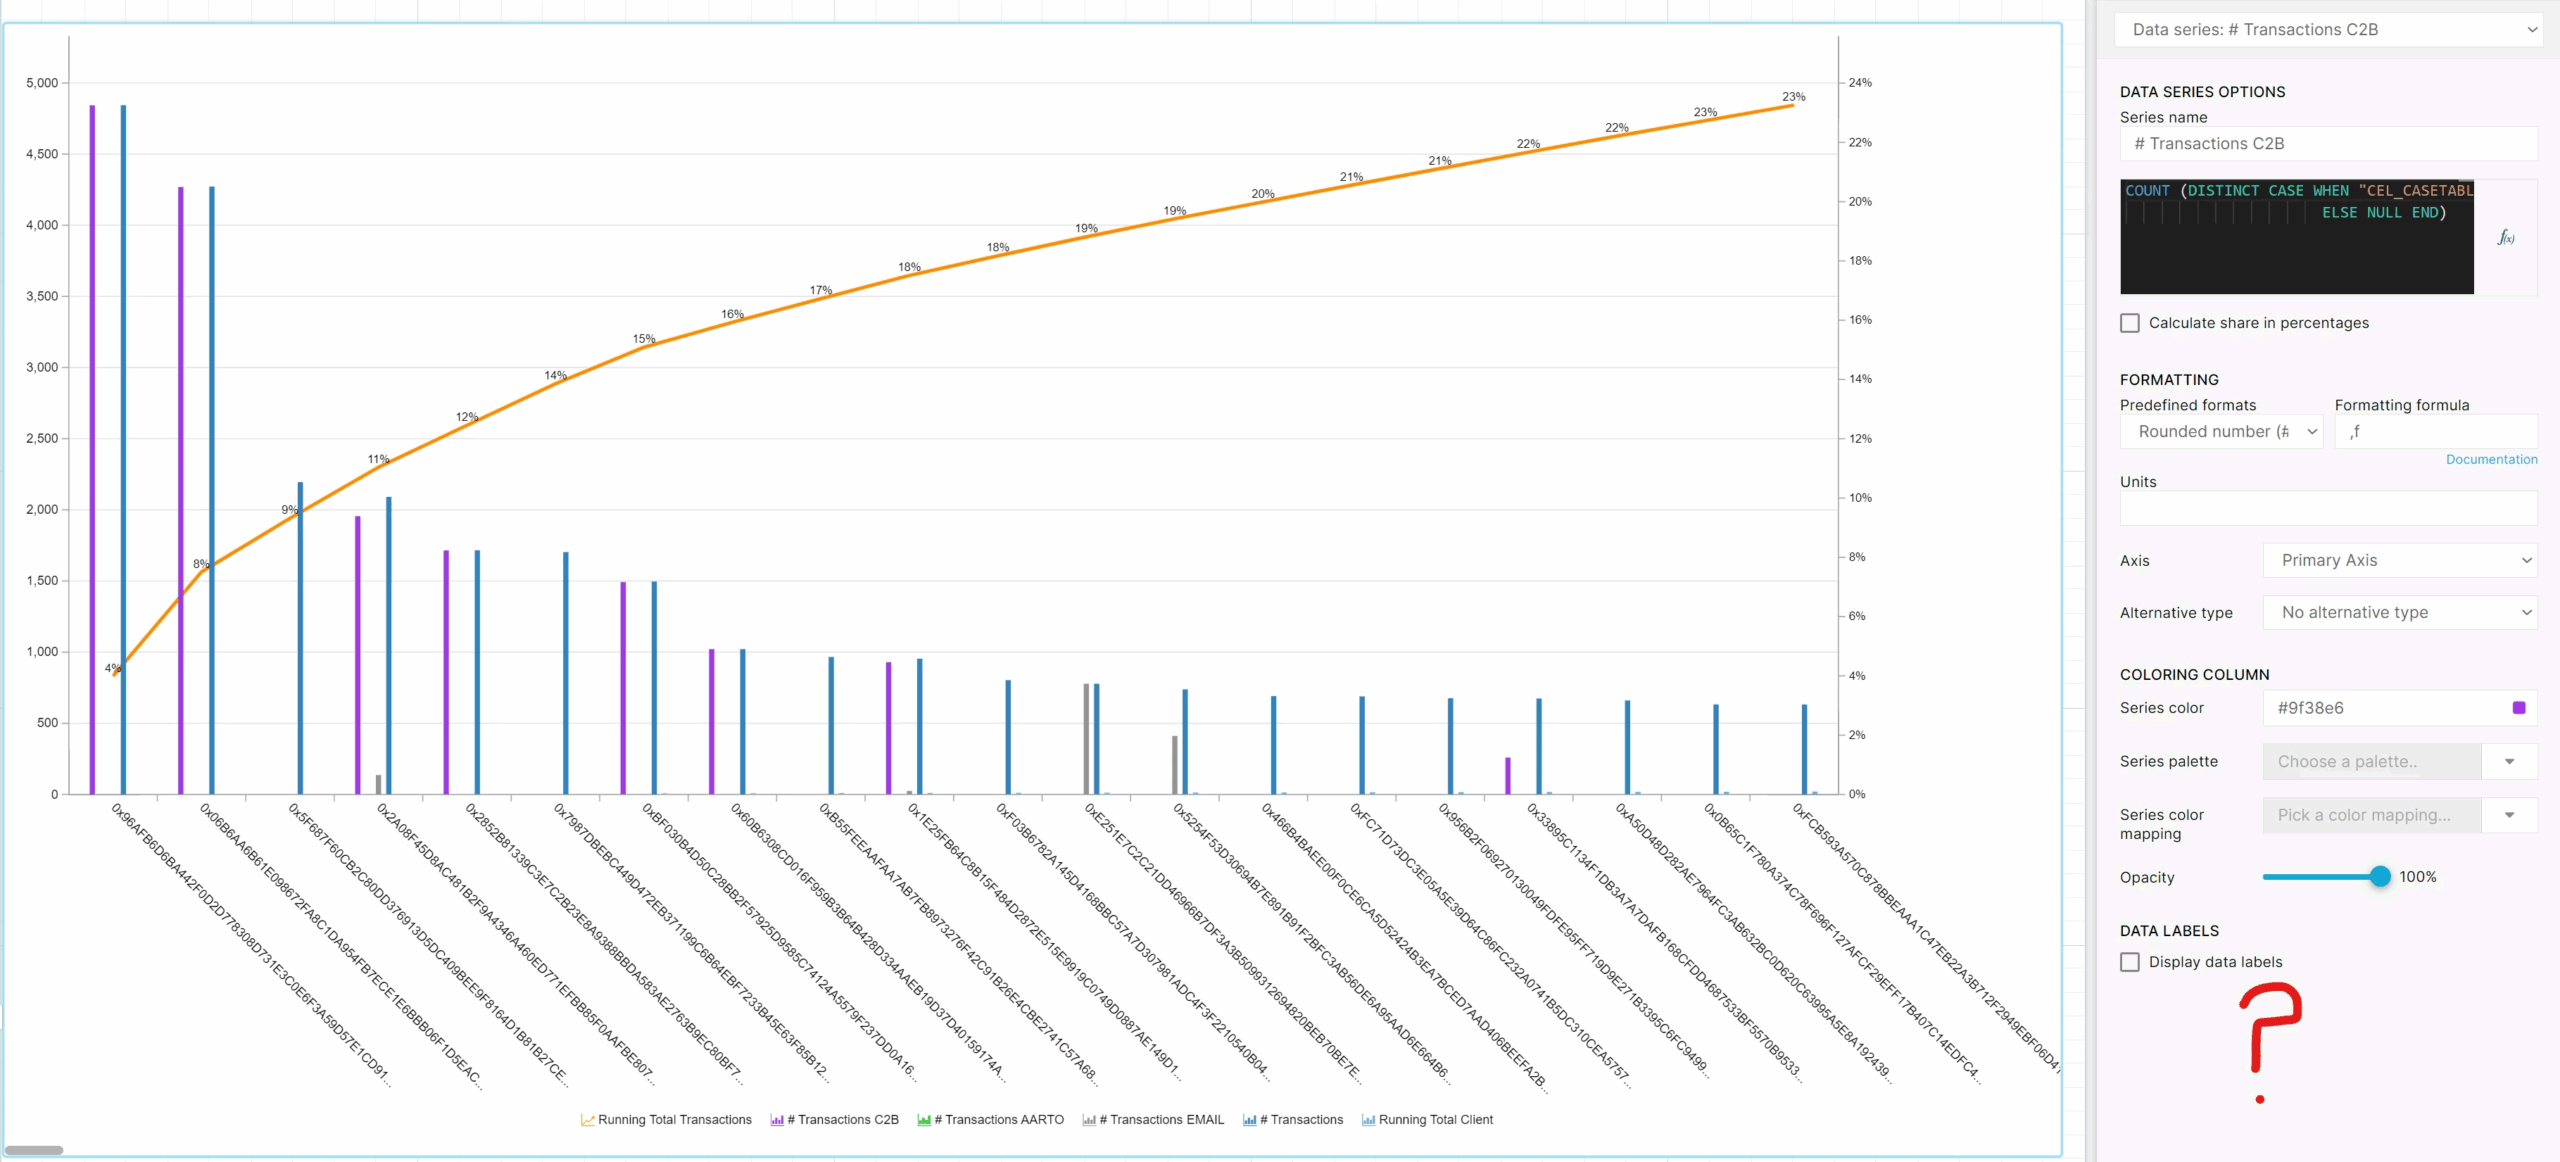Click the green # Transactions AARTO legend icon
The height and width of the screenshot is (1162, 2560).
[x=923, y=1119]
